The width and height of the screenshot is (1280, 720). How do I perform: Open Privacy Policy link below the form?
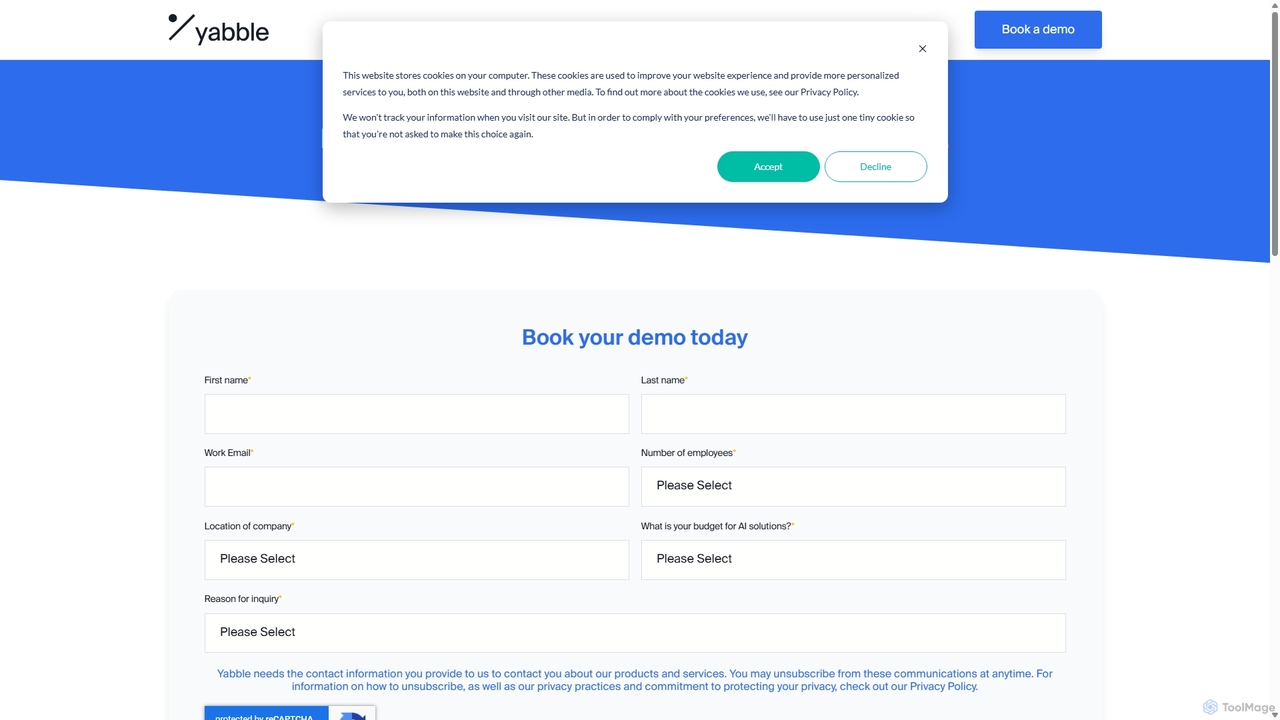click(x=942, y=687)
